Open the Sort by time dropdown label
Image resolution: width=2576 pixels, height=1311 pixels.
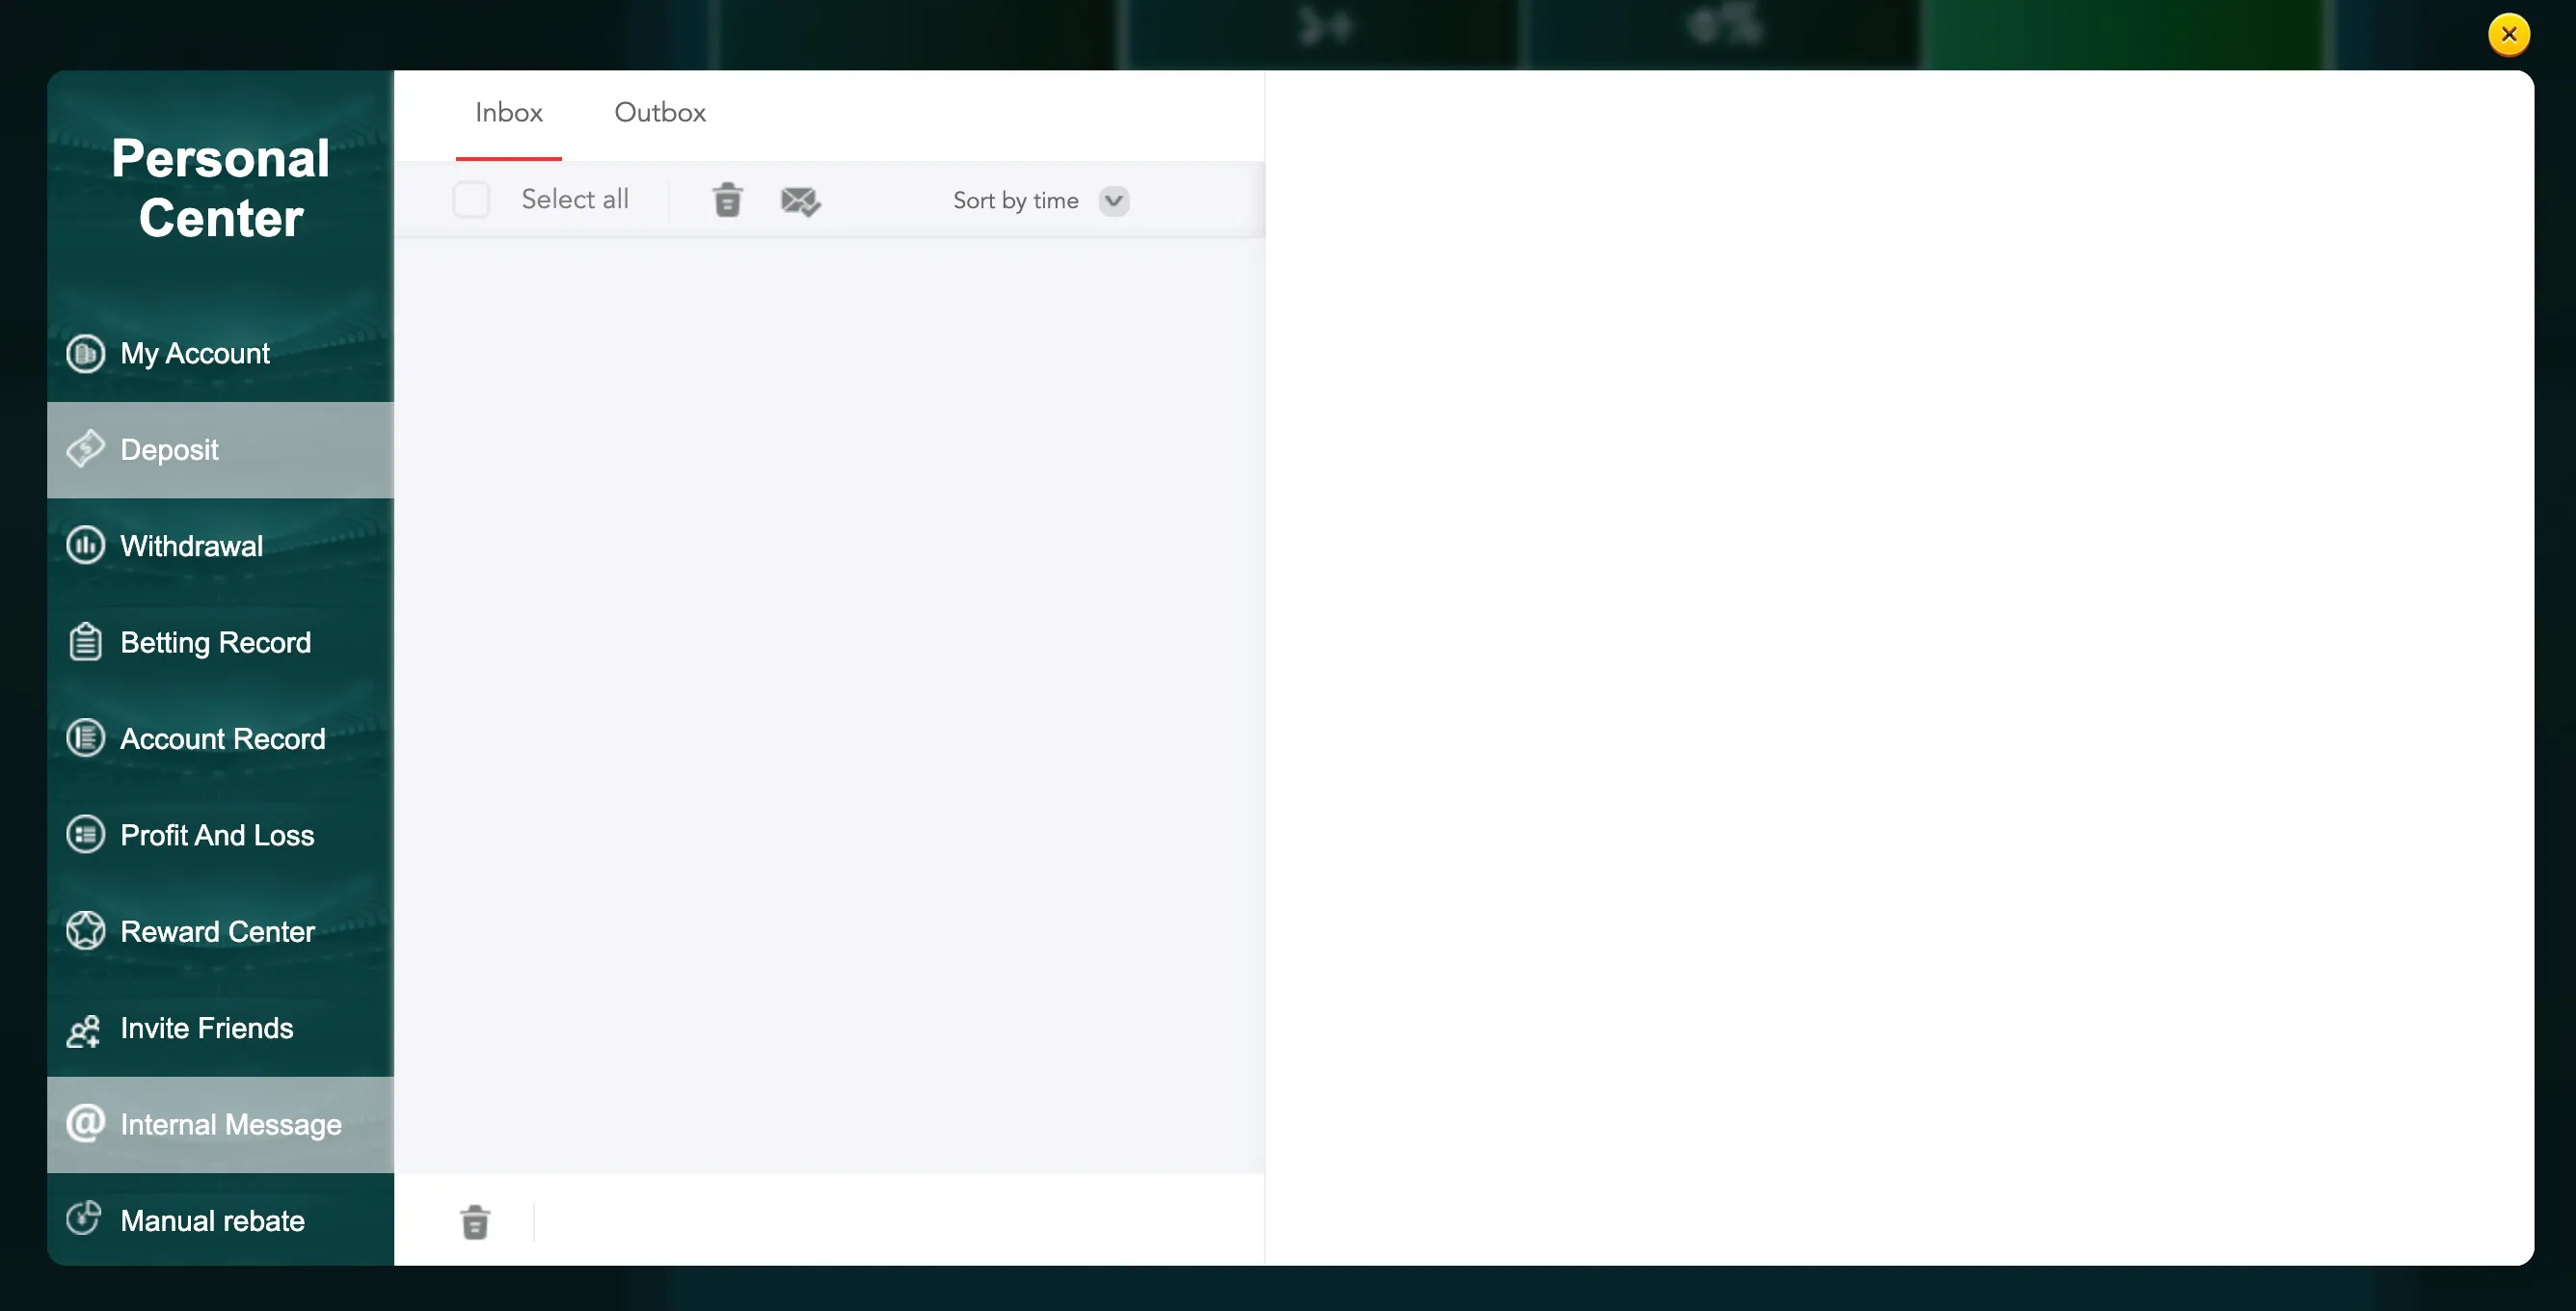pos(1015,200)
